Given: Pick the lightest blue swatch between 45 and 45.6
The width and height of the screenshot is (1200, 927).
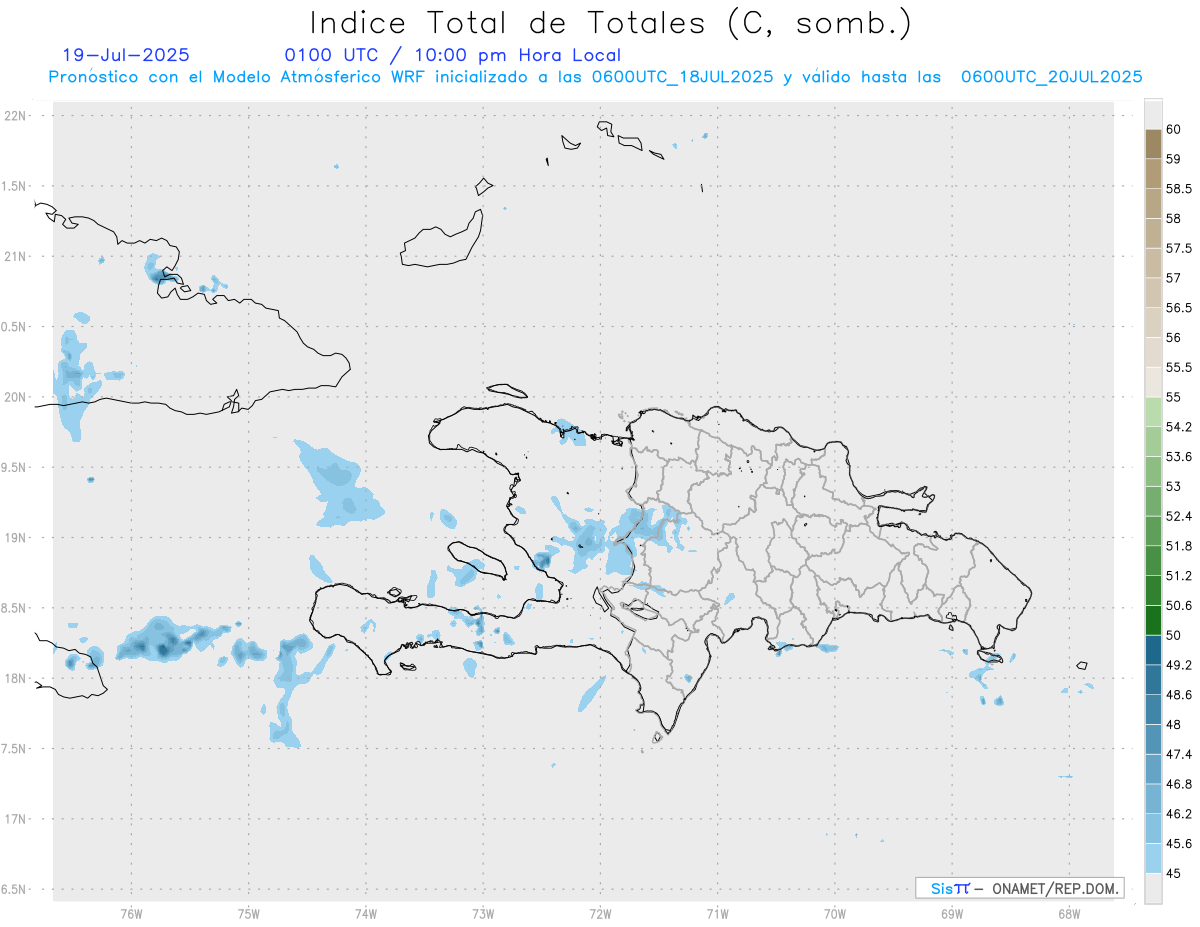Looking at the screenshot, I should coord(1153,859).
